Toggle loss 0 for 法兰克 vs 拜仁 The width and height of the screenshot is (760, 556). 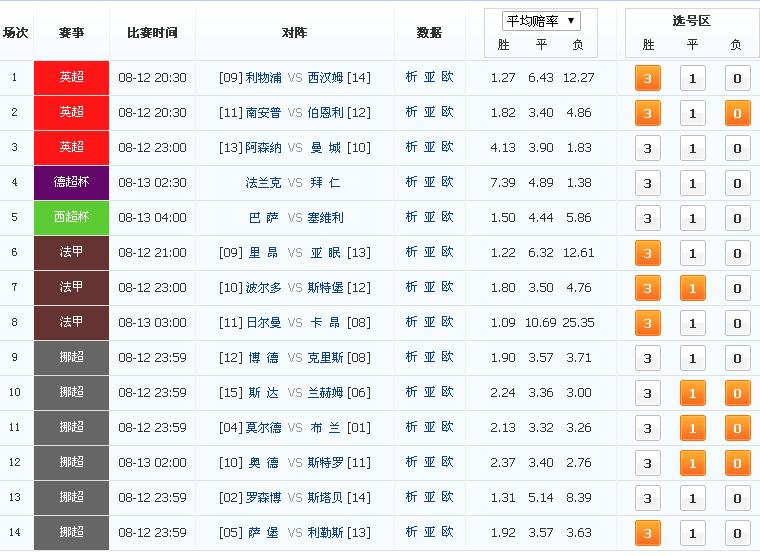(737, 183)
